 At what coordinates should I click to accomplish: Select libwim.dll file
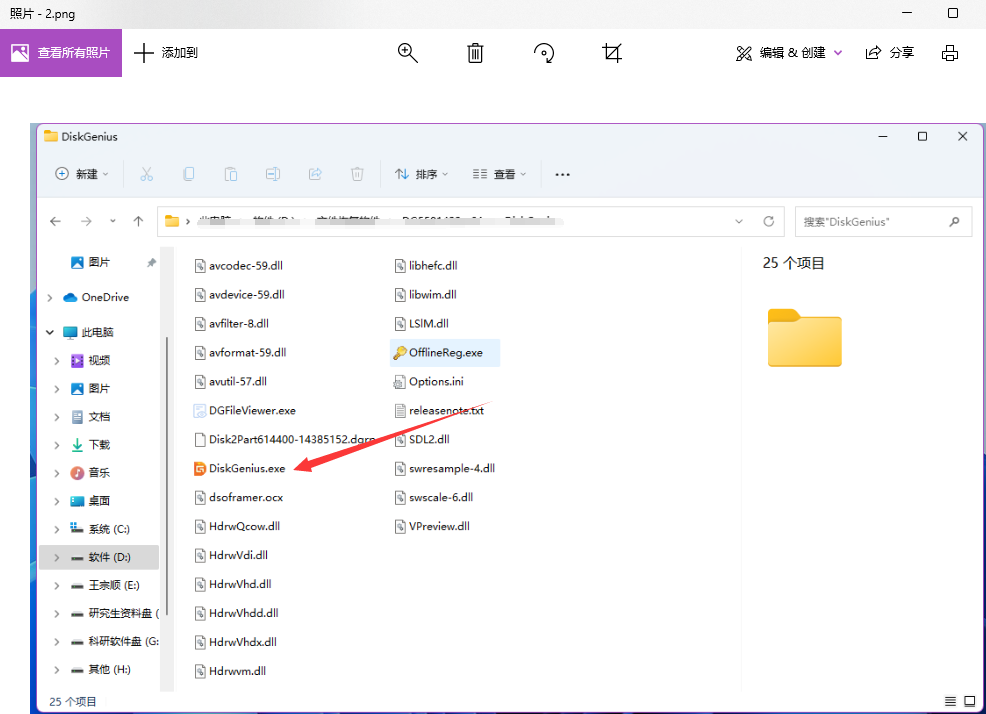(x=424, y=294)
